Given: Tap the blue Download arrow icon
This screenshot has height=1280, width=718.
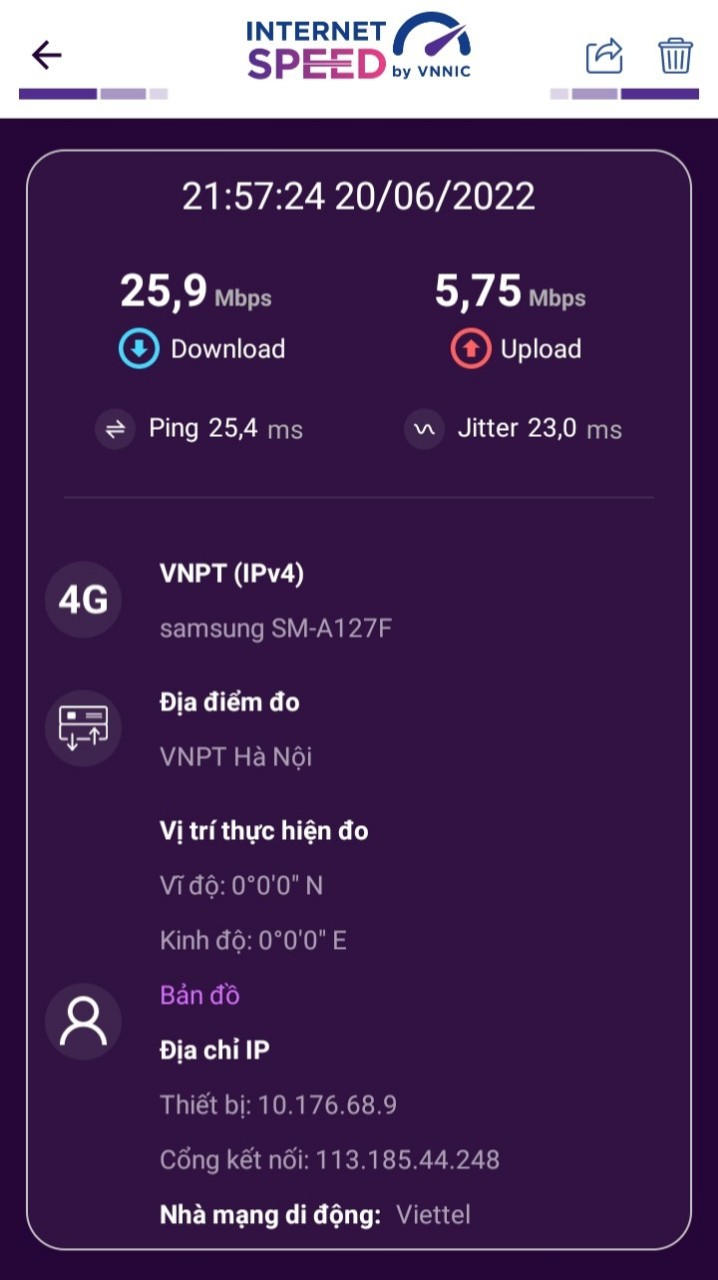Looking at the screenshot, I should tap(139, 349).
